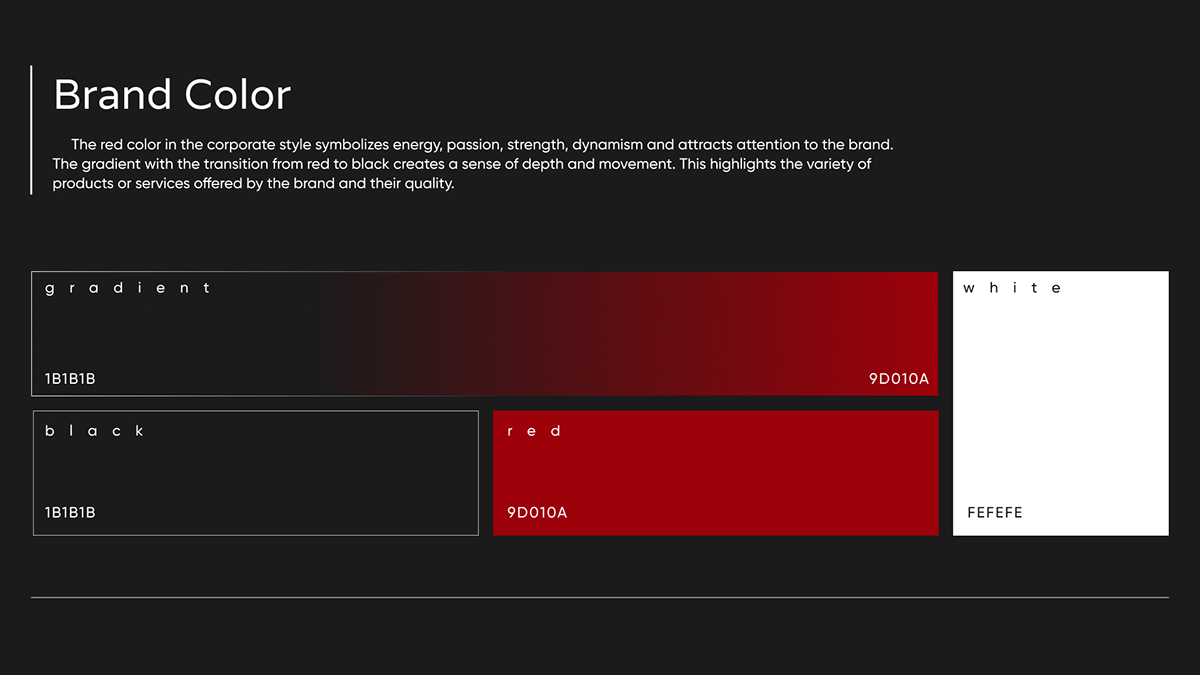This screenshot has width=1200, height=675.
Task: Click the "Brand Color" heading
Action: click(x=171, y=95)
